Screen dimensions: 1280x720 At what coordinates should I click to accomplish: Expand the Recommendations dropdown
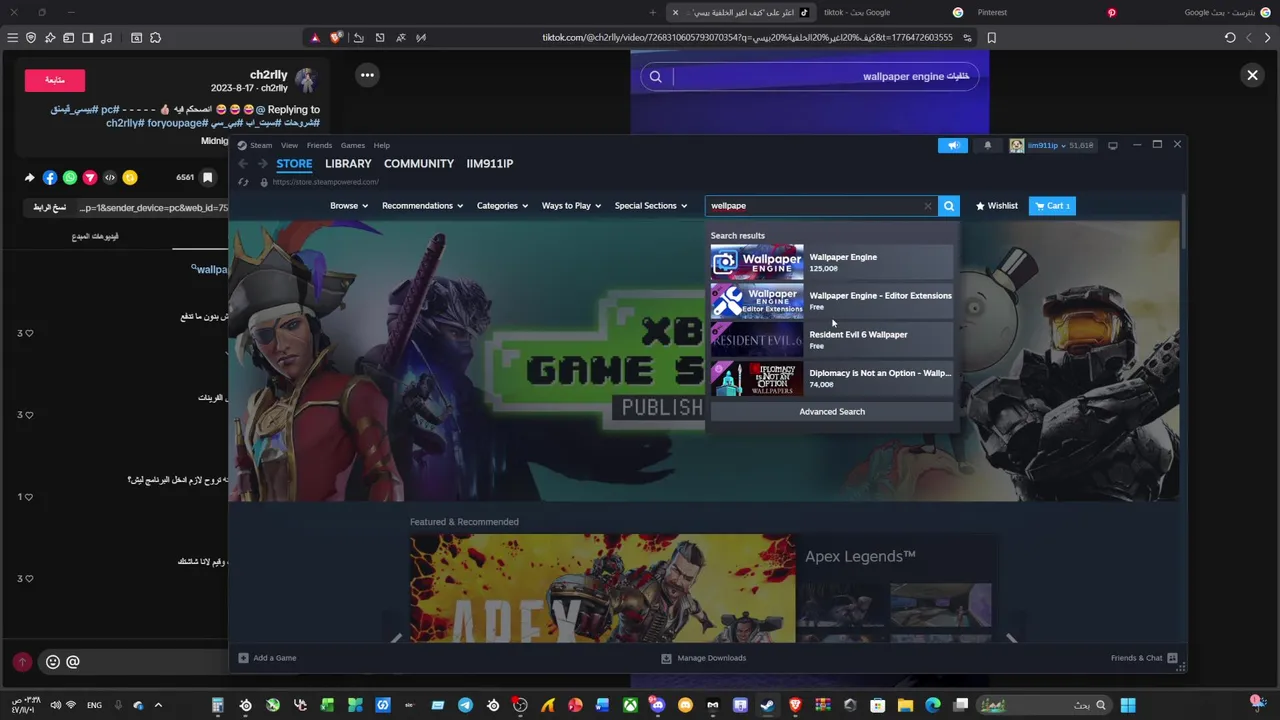pyautogui.click(x=422, y=206)
